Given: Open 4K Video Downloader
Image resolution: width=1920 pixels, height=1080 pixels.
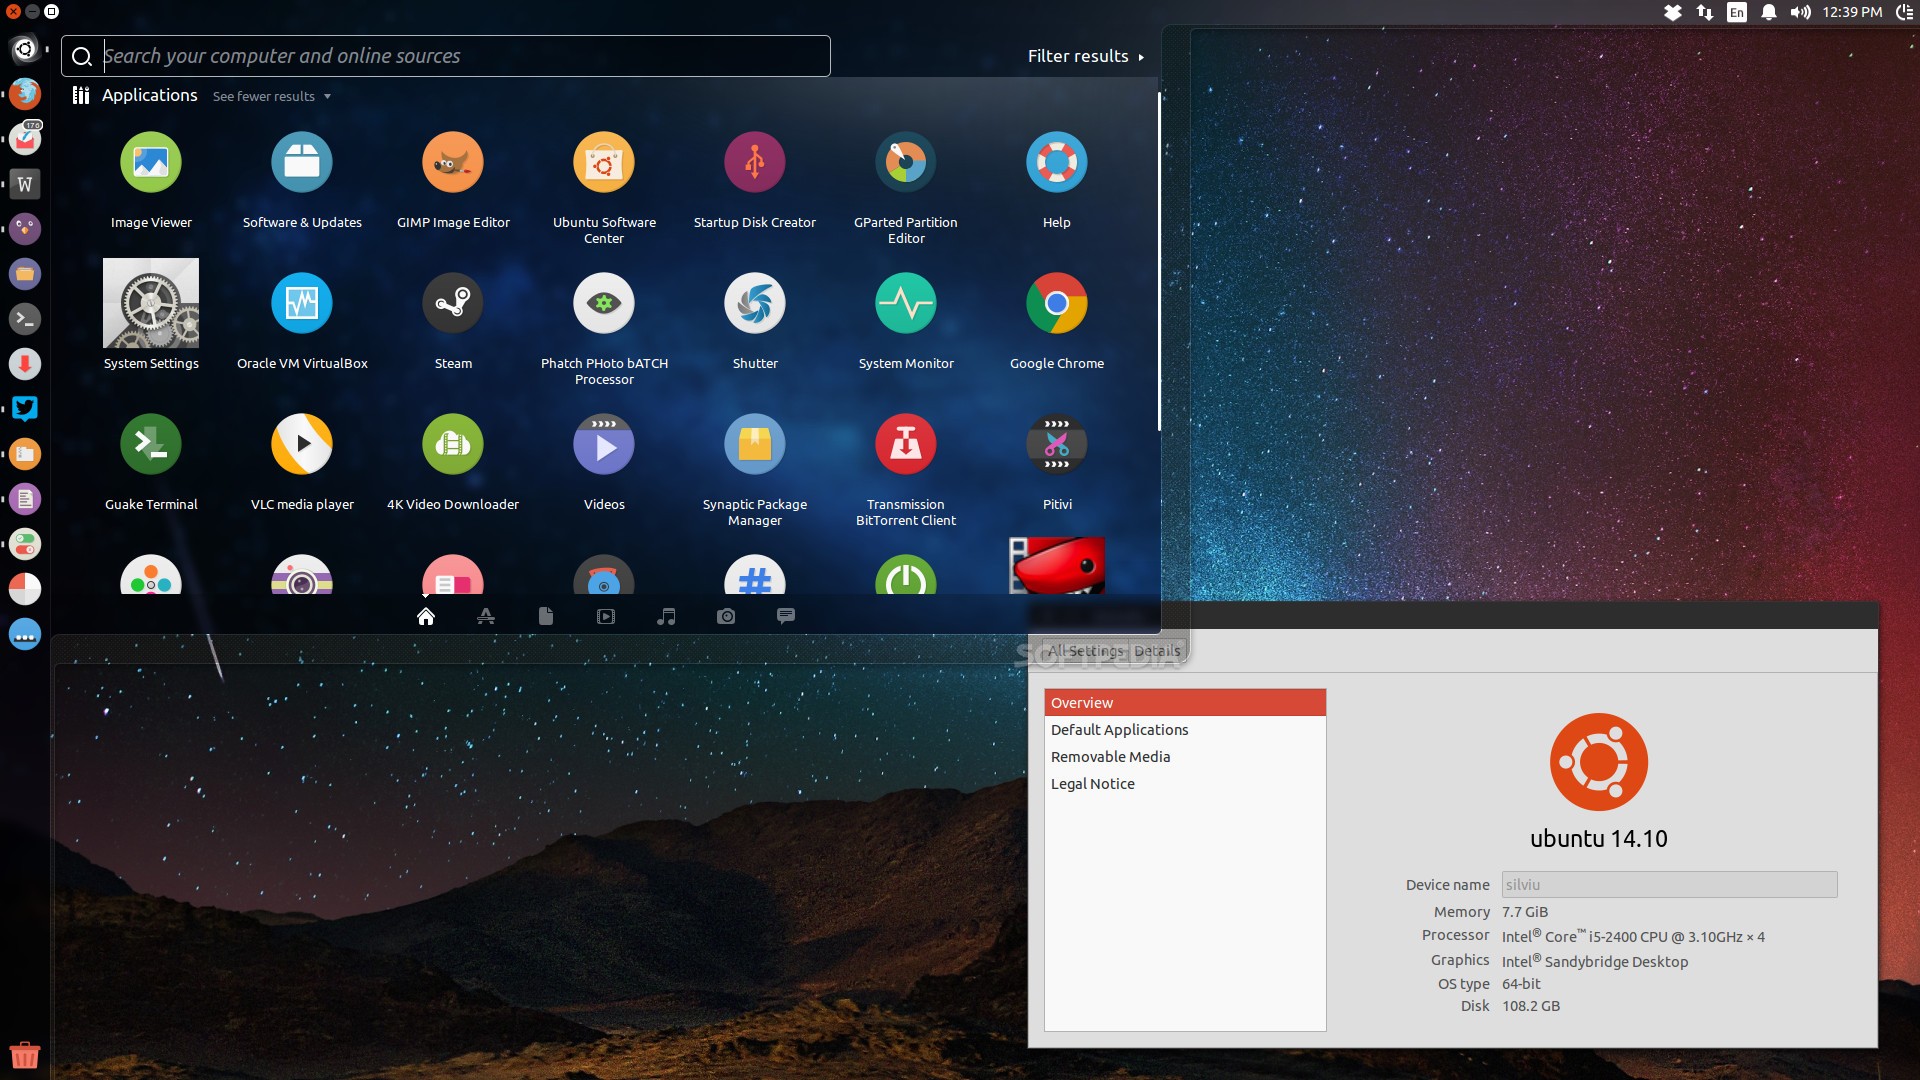Looking at the screenshot, I should (x=453, y=444).
